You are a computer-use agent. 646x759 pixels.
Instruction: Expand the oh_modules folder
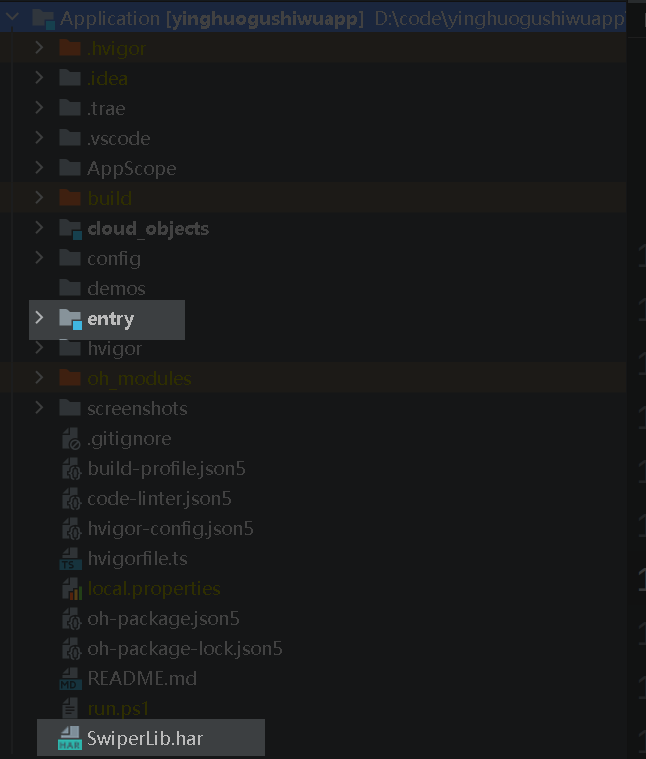click(x=39, y=378)
